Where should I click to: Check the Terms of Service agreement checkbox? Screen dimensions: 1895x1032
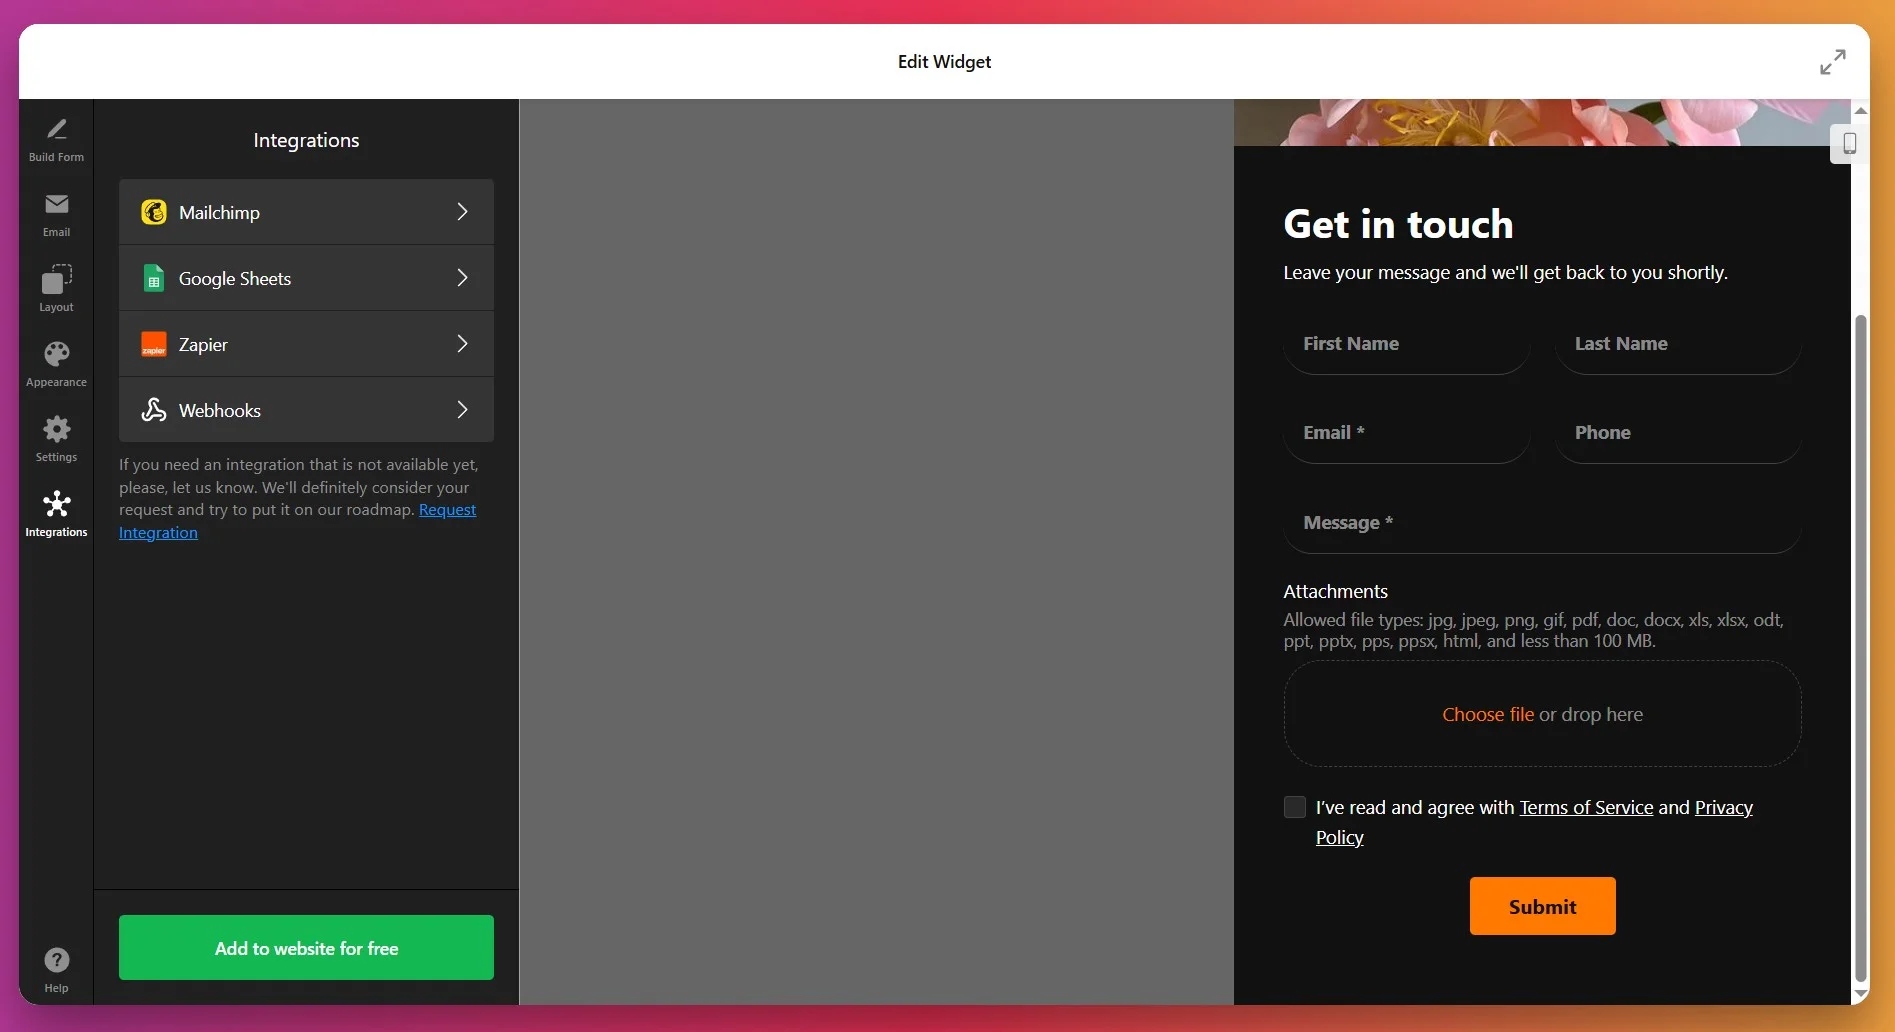[x=1294, y=806]
